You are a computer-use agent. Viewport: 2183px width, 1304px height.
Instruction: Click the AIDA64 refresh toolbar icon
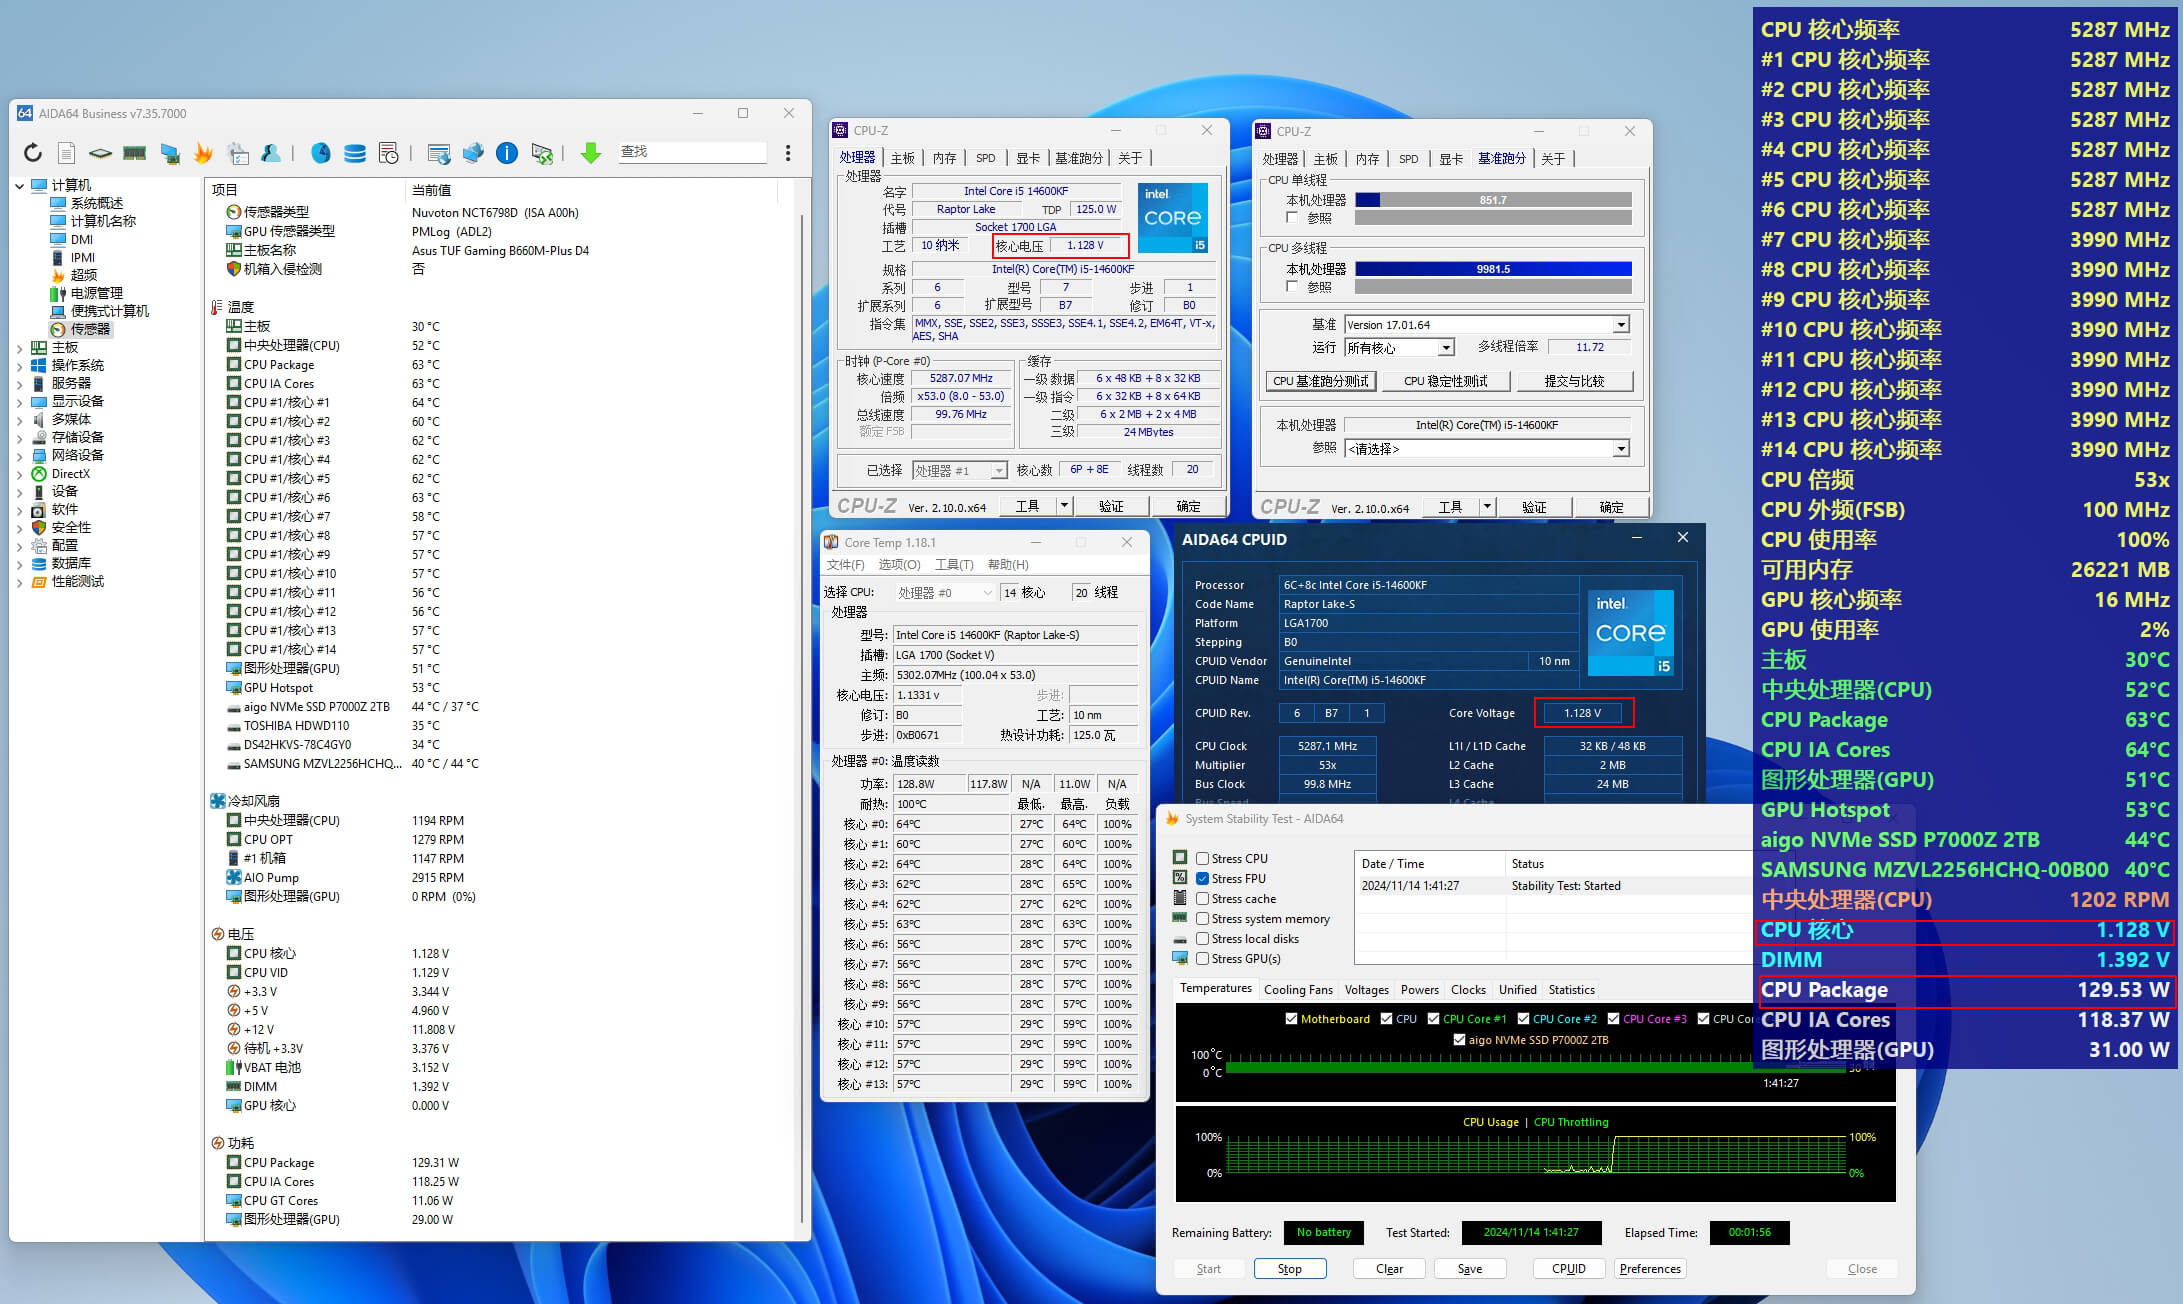pos(33,153)
